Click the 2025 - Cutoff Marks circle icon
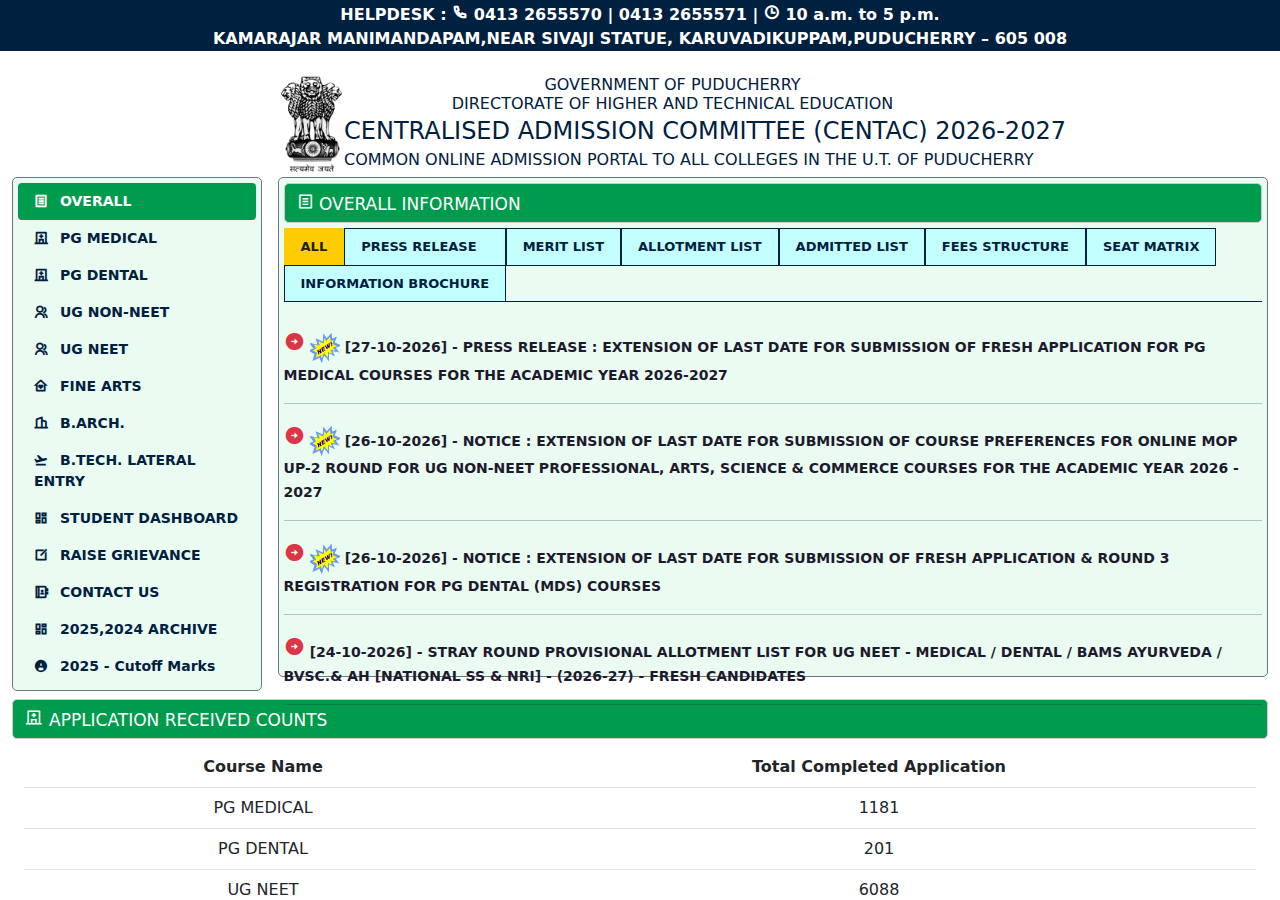Viewport: 1280px width, 900px height. coord(41,666)
